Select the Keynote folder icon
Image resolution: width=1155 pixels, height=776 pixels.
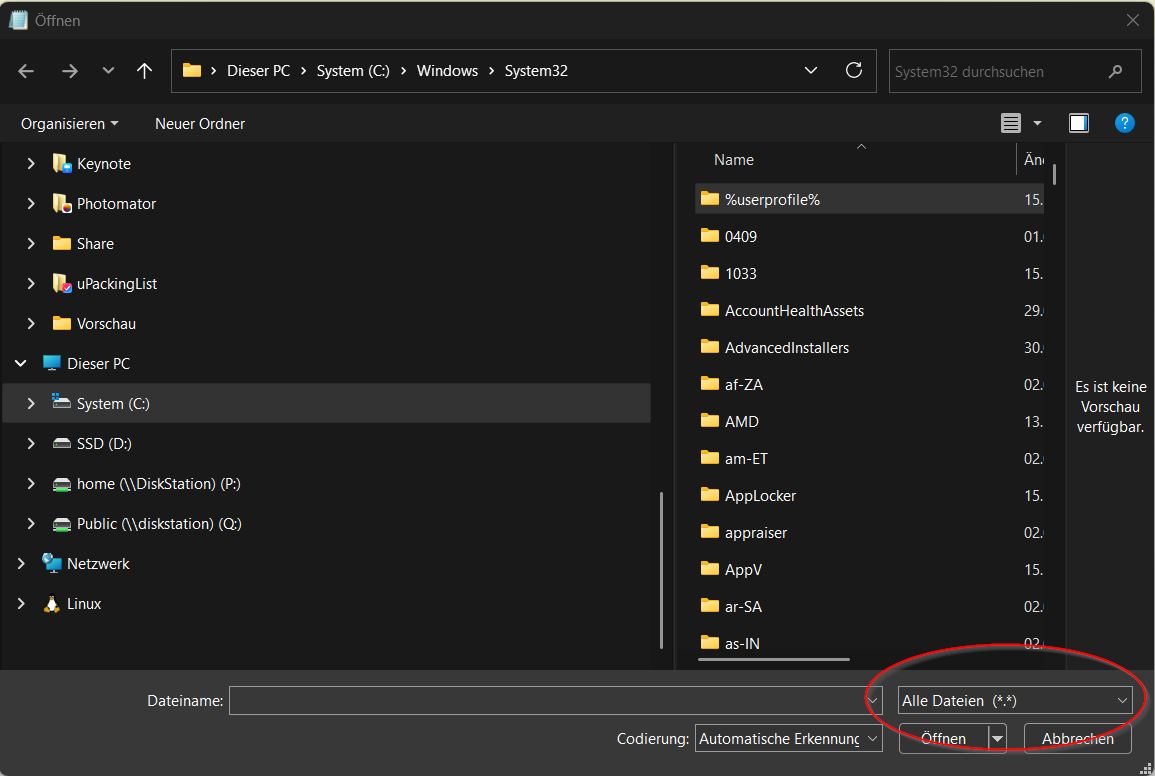(62, 163)
